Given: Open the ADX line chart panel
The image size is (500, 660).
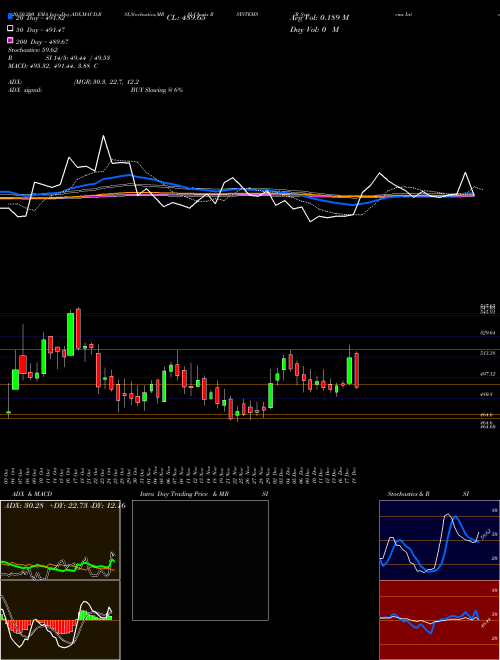Looking at the screenshot, I should pos(60,540).
